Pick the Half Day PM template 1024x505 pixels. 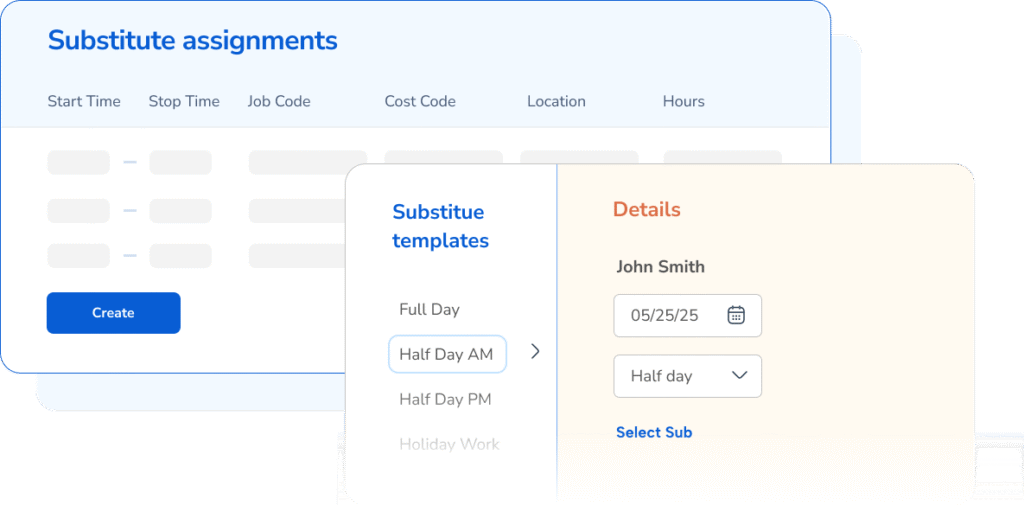coord(445,399)
